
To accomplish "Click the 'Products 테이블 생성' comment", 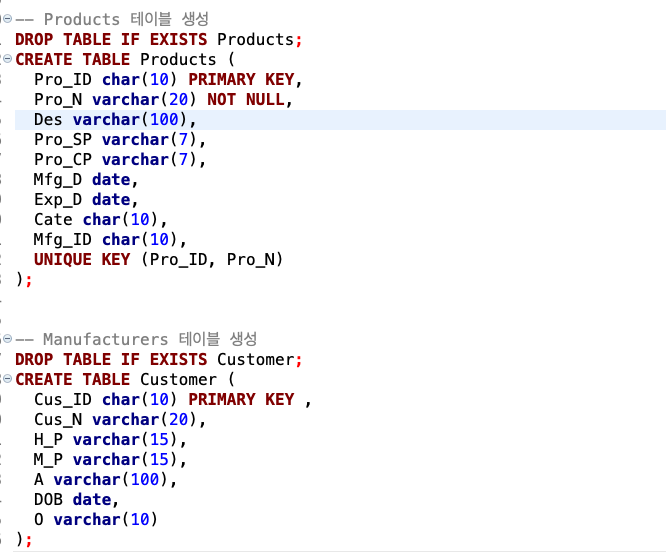I will coord(126,19).
